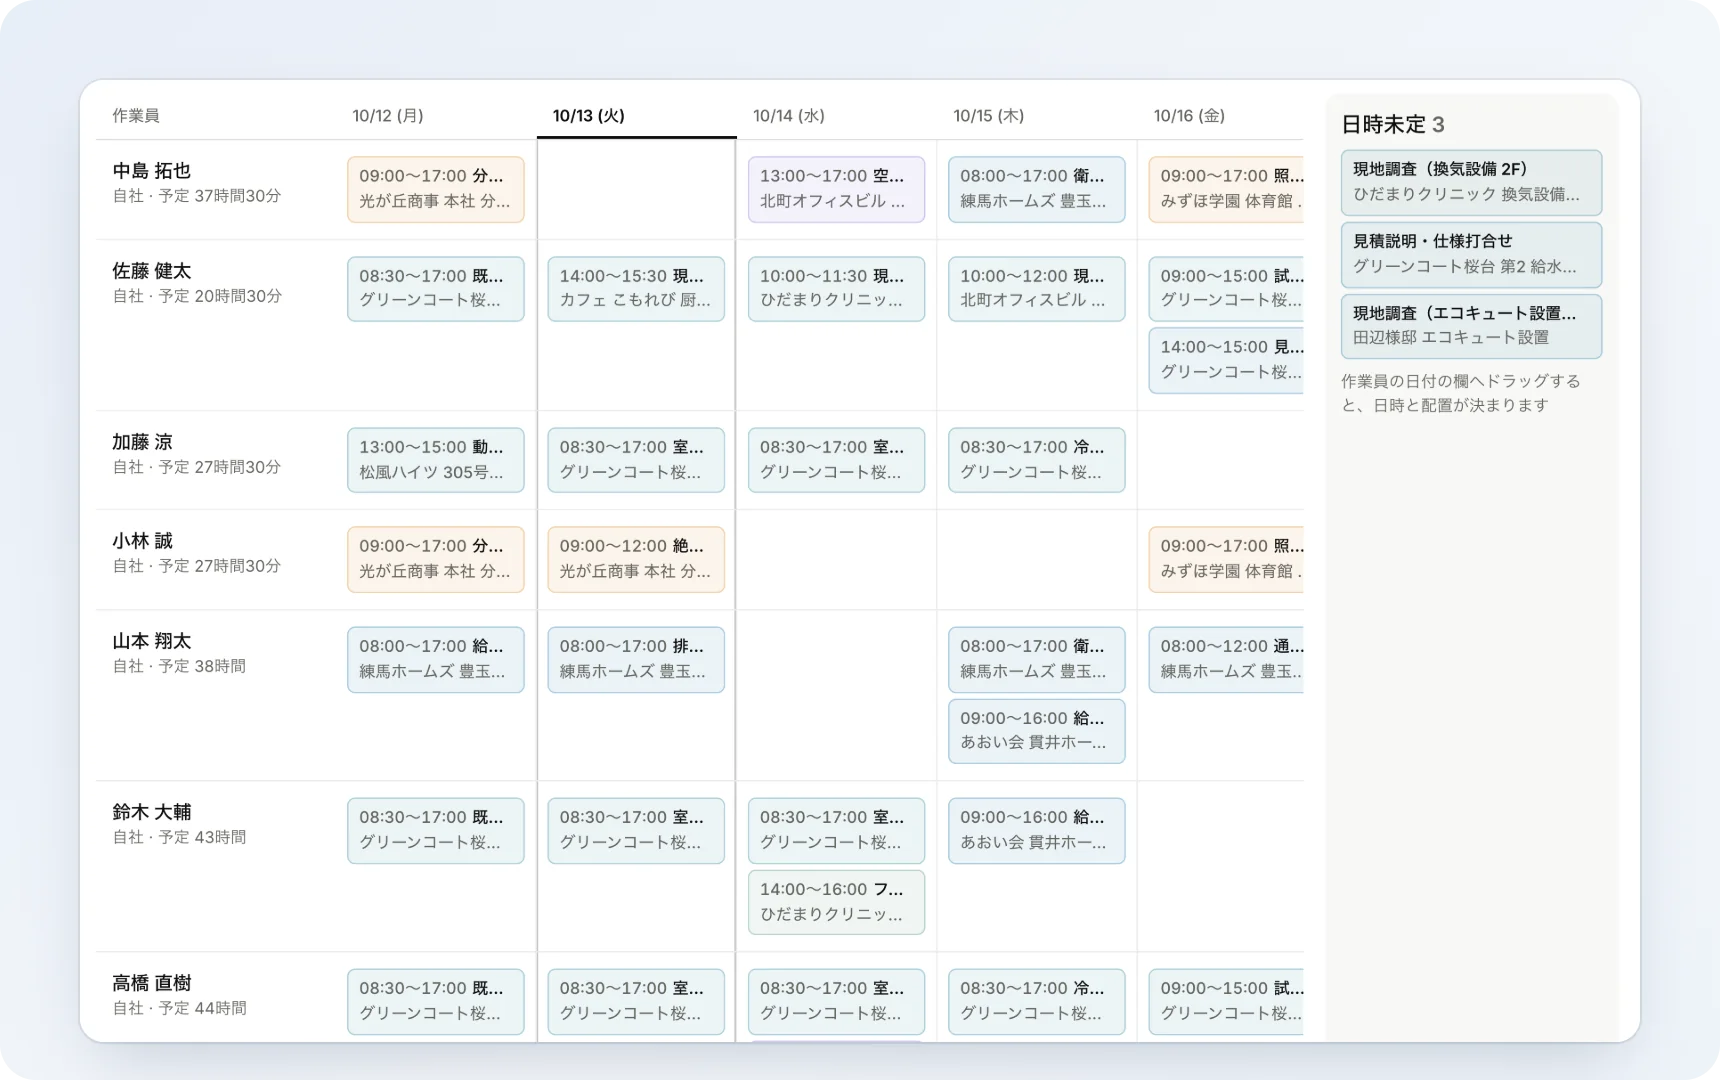Click the 日時未定 3 panel heading
This screenshot has height=1080, width=1720.
(1392, 124)
